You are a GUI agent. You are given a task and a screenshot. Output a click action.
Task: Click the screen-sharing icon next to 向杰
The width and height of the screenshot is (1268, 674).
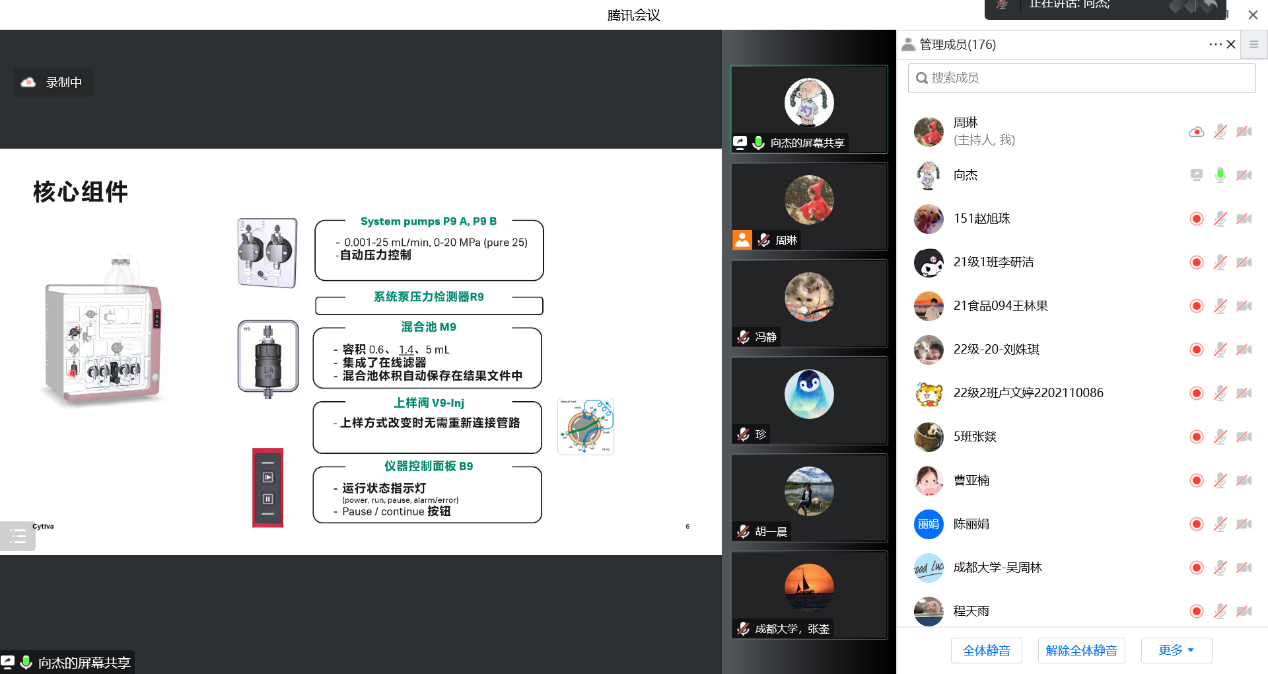tap(1196, 175)
